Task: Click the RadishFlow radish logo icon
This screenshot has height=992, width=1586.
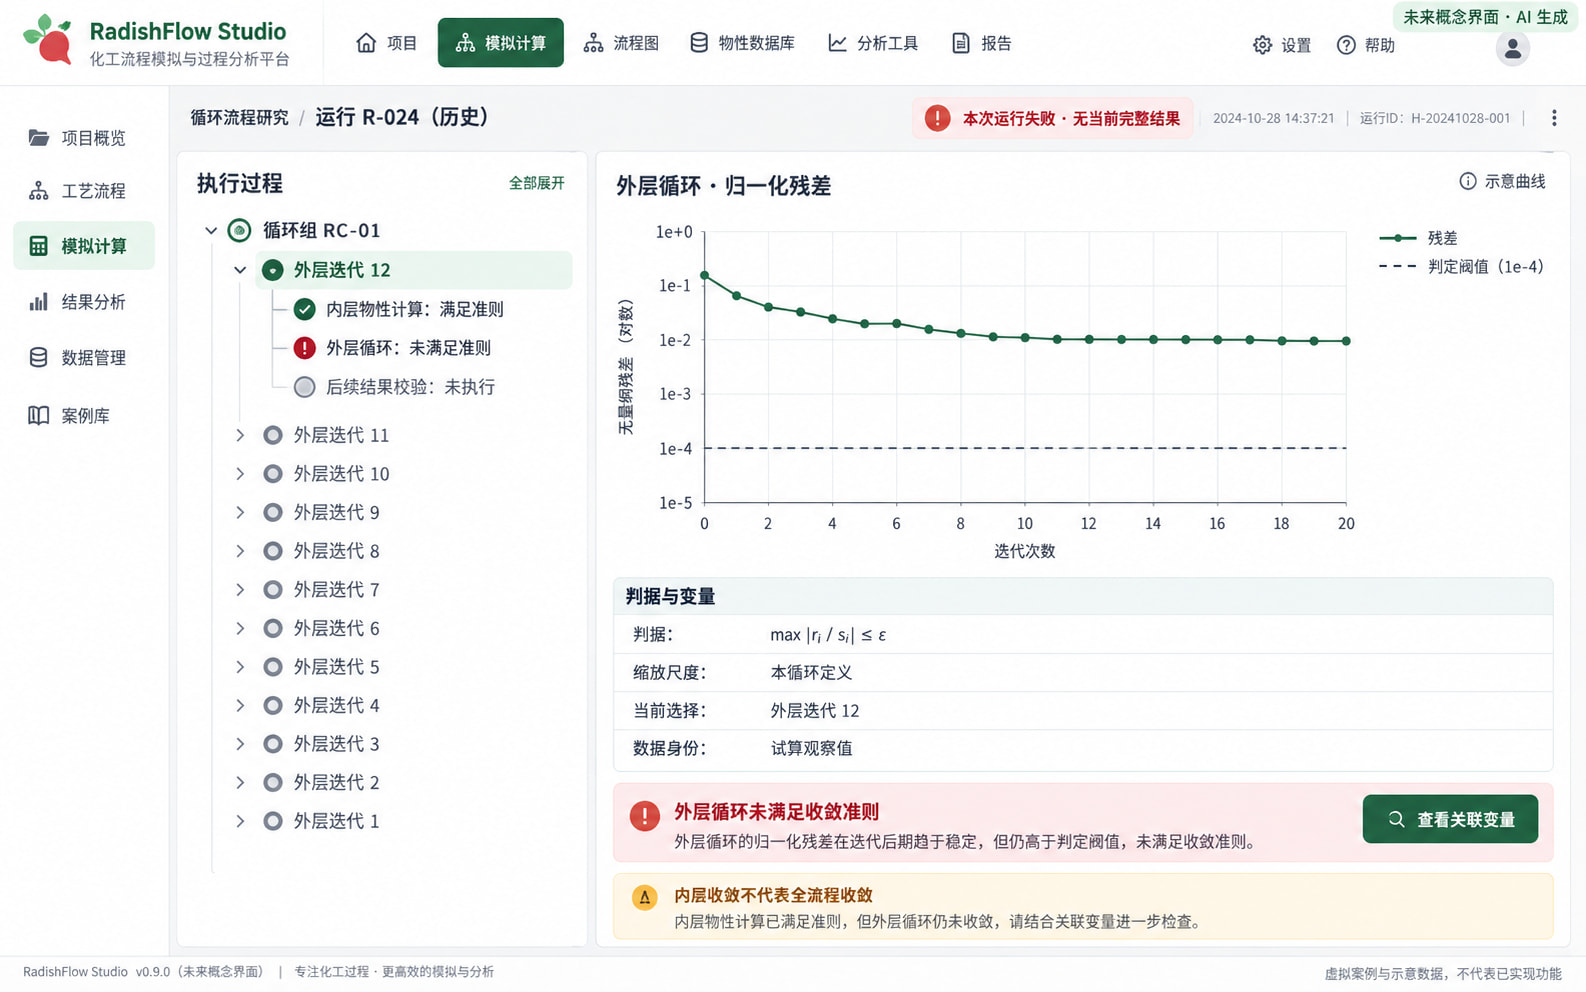Action: coord(48,40)
